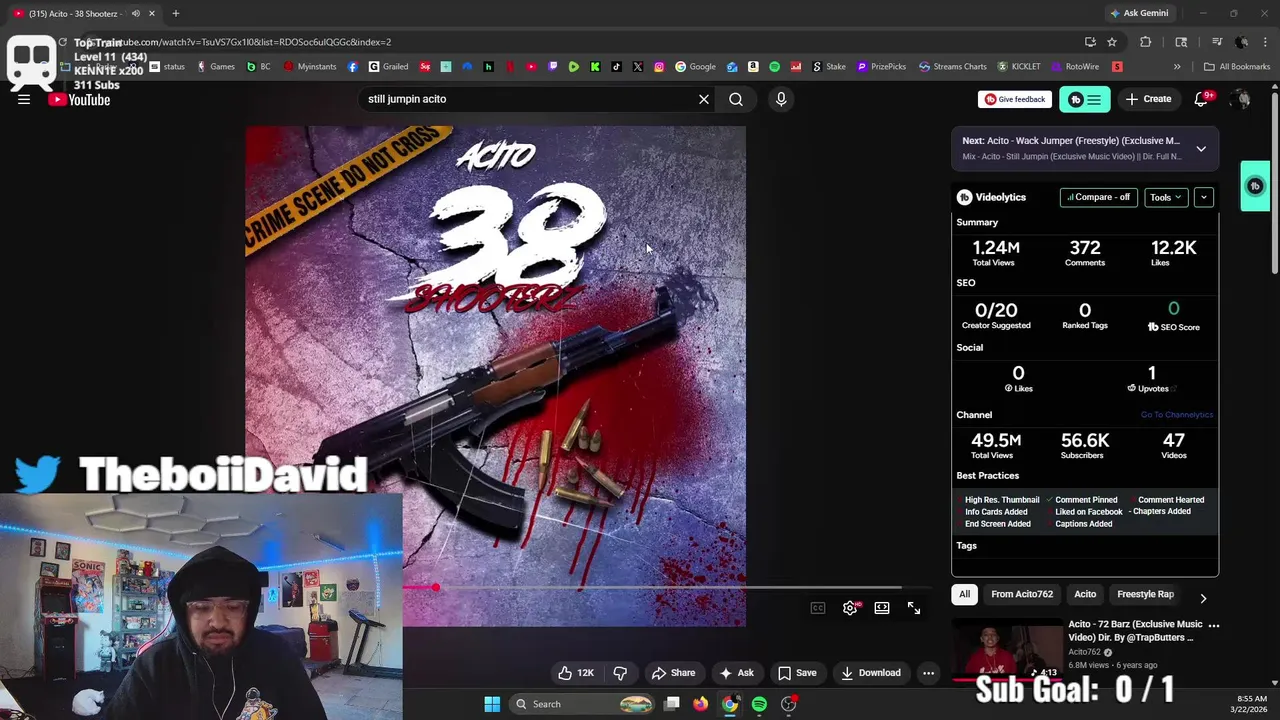Click the Ask Gemini button
Image resolution: width=1280 pixels, height=720 pixels.
(x=1139, y=13)
